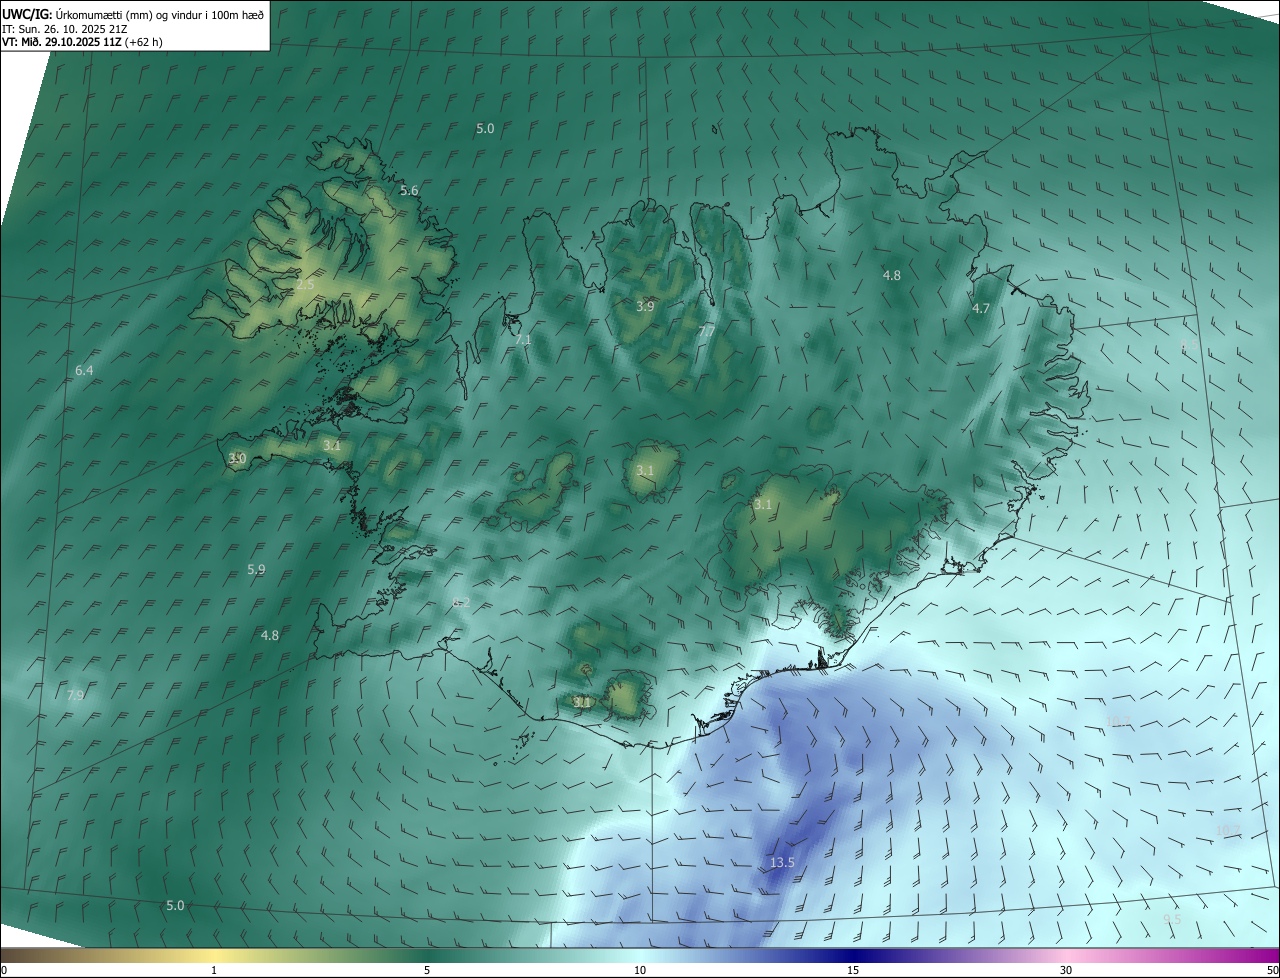
Task: Click the color scale tick label 10
Action: click(x=640, y=970)
